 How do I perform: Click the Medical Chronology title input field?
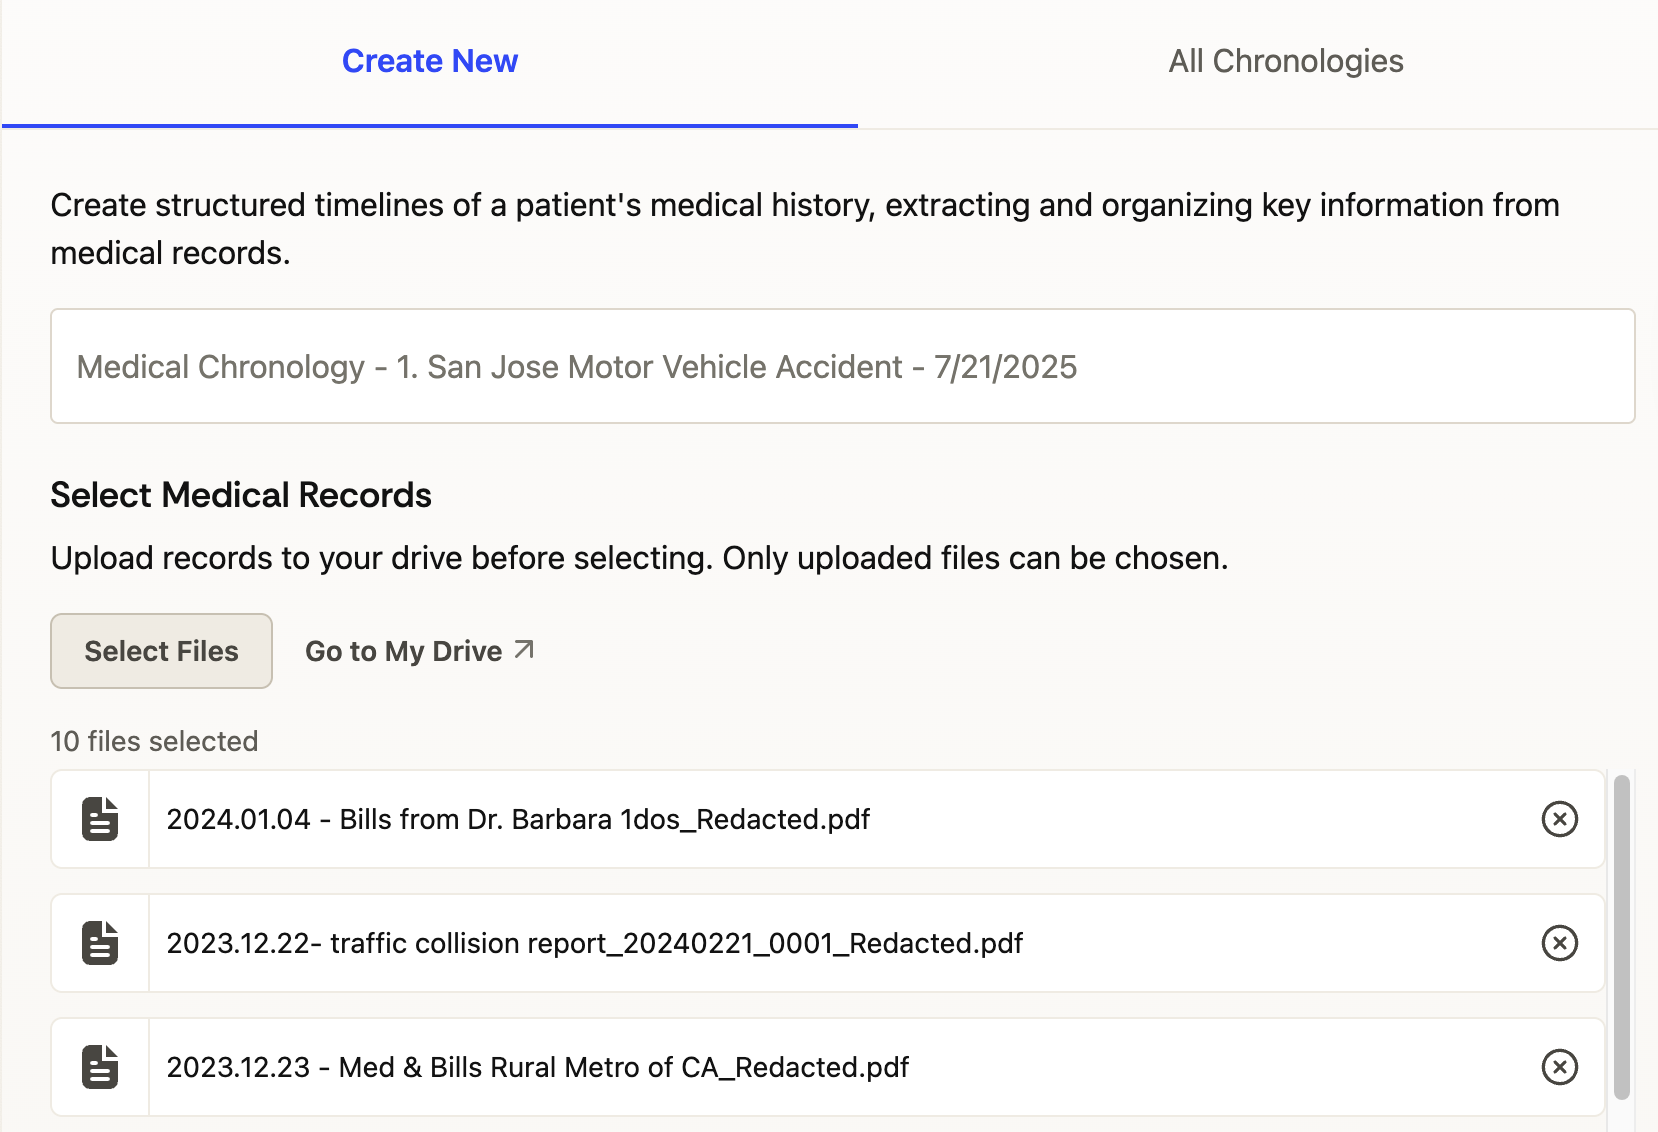842,366
